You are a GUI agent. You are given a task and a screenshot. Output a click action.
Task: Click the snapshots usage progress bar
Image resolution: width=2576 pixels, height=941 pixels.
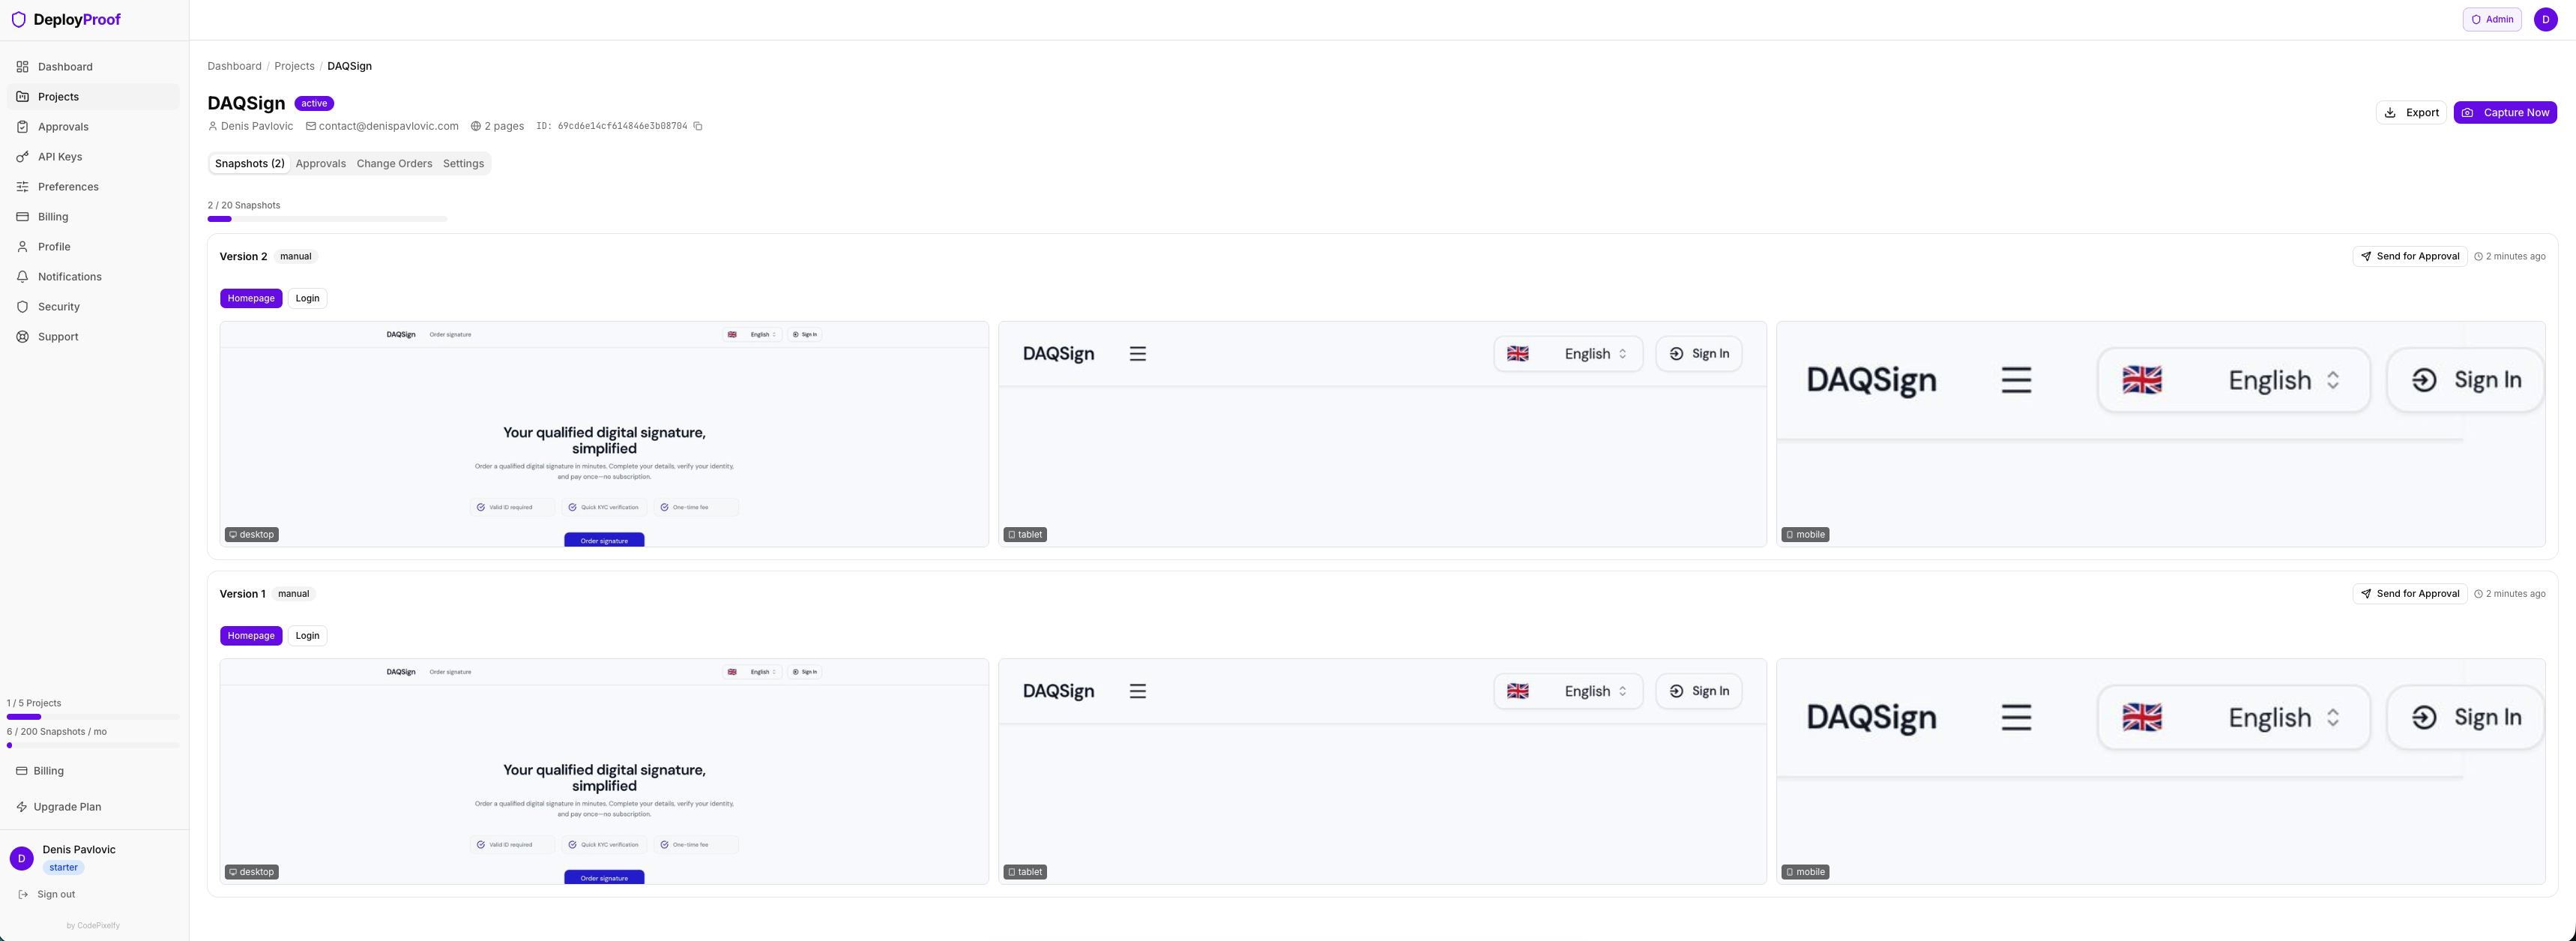[327, 218]
